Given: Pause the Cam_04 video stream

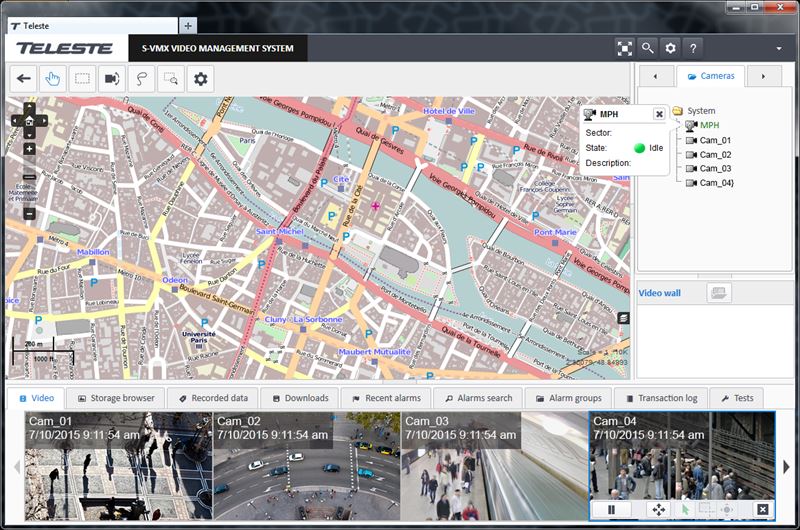Looking at the screenshot, I should [610, 510].
